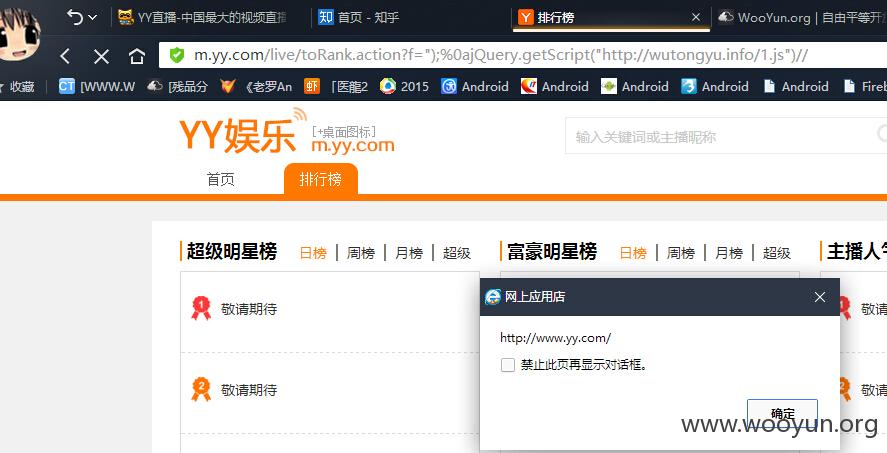Select 月榜 under 富豪明星榜
This screenshot has width=887, height=453.
tap(729, 253)
